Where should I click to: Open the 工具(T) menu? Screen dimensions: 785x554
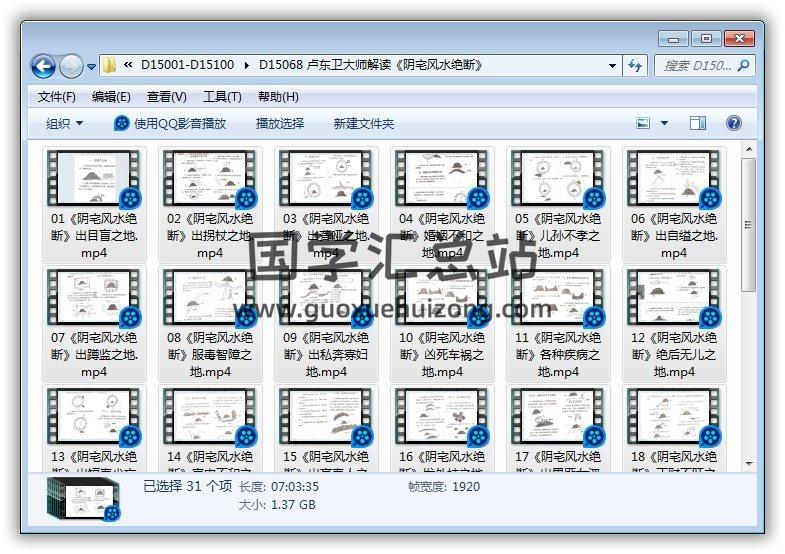tap(222, 97)
